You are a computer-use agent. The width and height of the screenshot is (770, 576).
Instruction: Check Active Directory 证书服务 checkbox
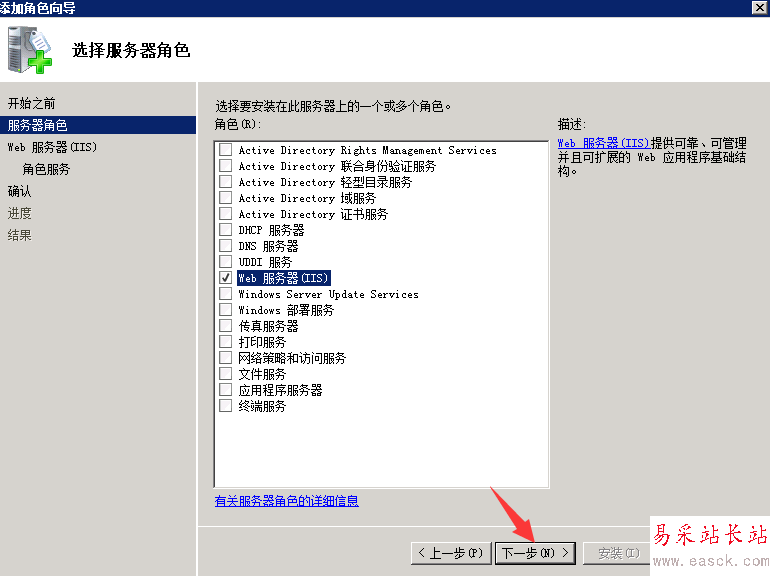click(x=225, y=214)
